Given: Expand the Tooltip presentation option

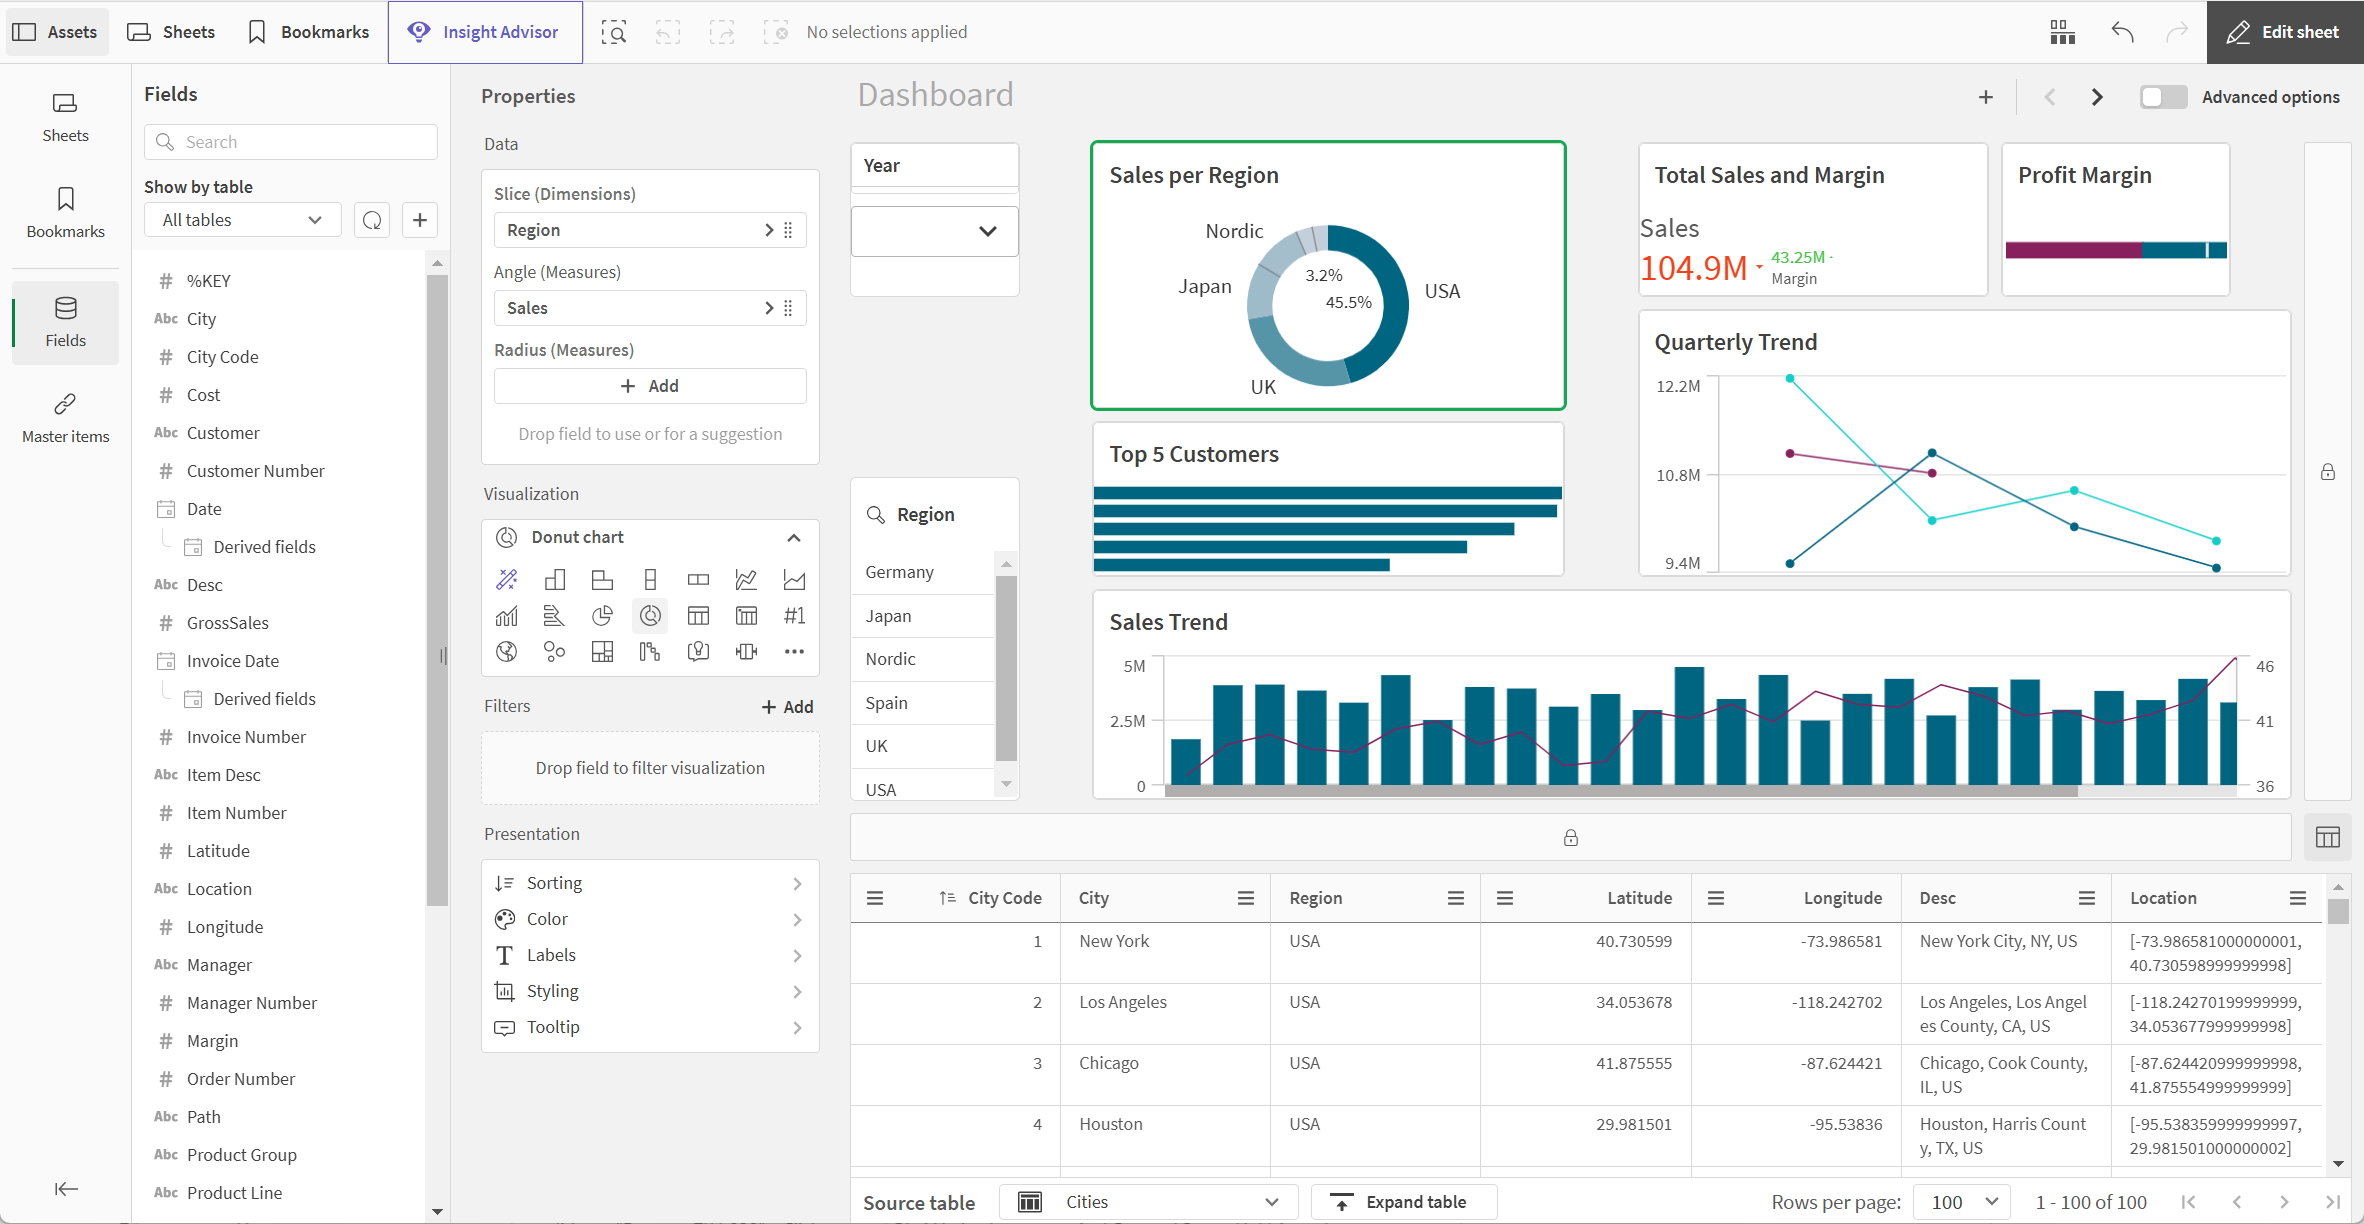Looking at the screenshot, I should tap(649, 1026).
